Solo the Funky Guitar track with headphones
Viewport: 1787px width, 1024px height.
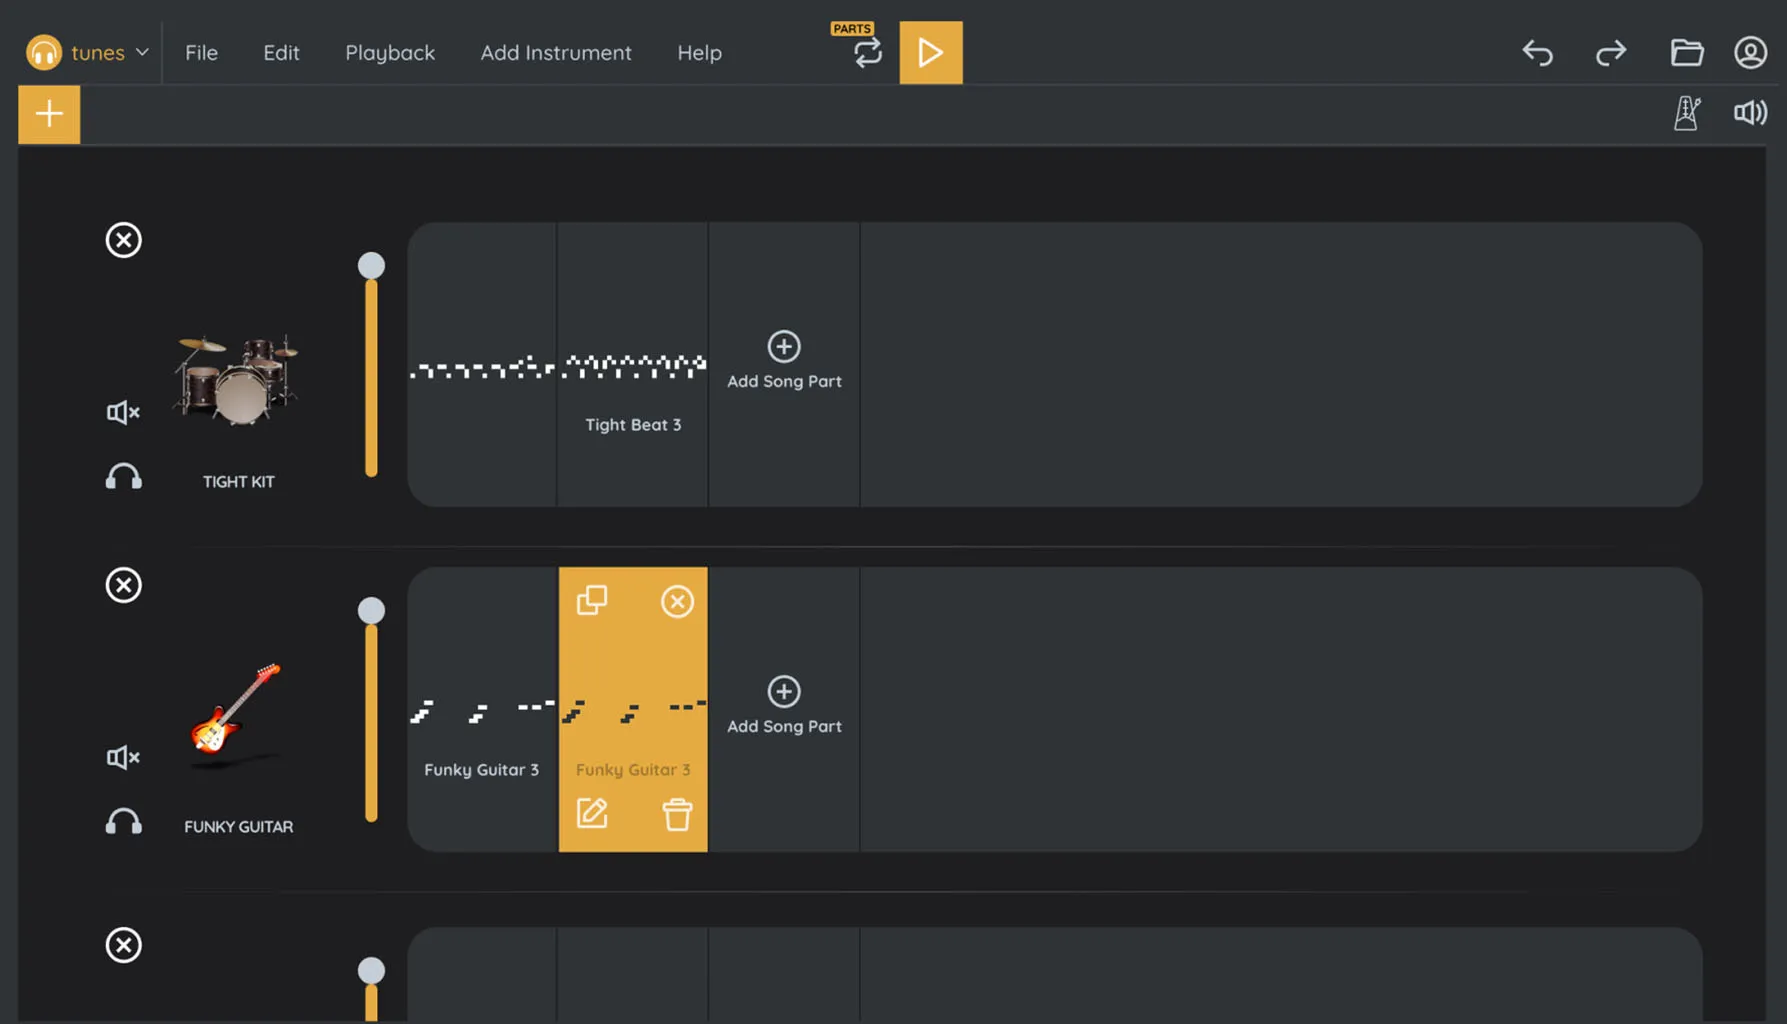coord(123,822)
